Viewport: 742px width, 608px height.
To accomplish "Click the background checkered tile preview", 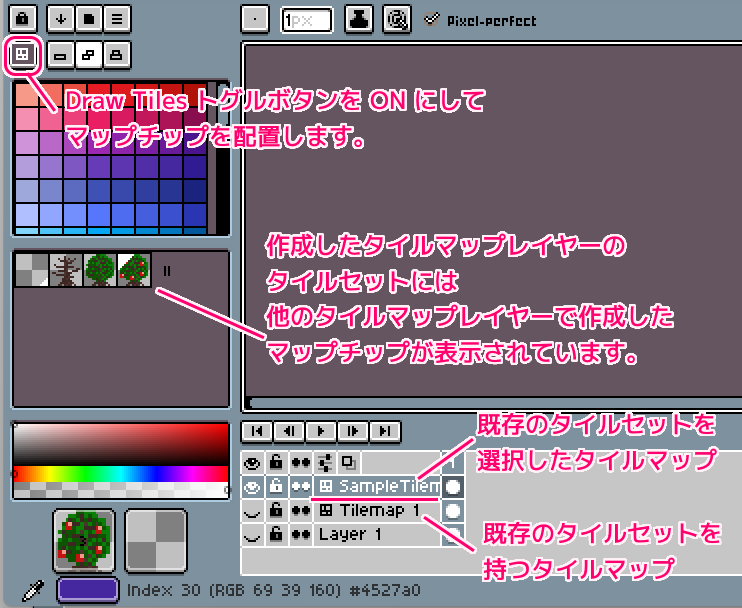I will (x=156, y=541).
